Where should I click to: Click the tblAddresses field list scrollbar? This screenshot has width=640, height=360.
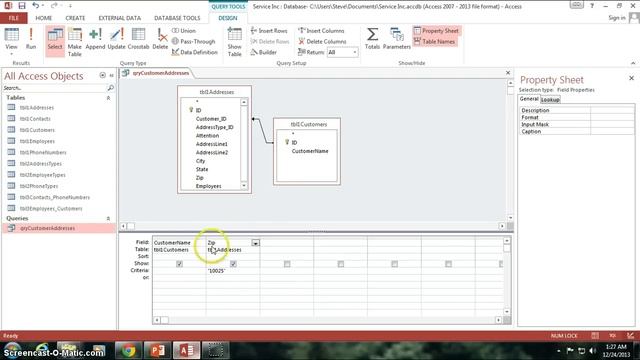244,144
